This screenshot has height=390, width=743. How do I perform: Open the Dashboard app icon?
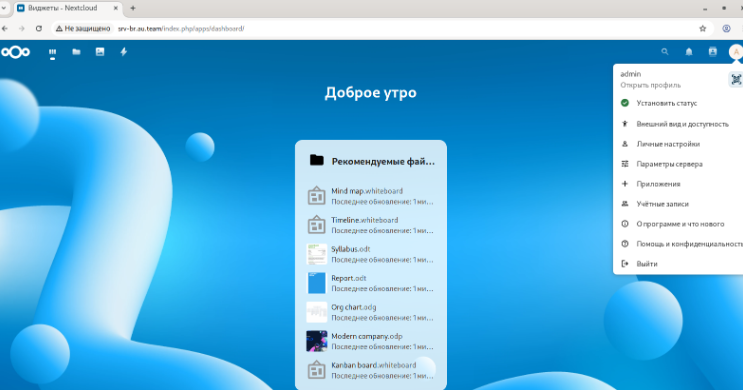53,52
